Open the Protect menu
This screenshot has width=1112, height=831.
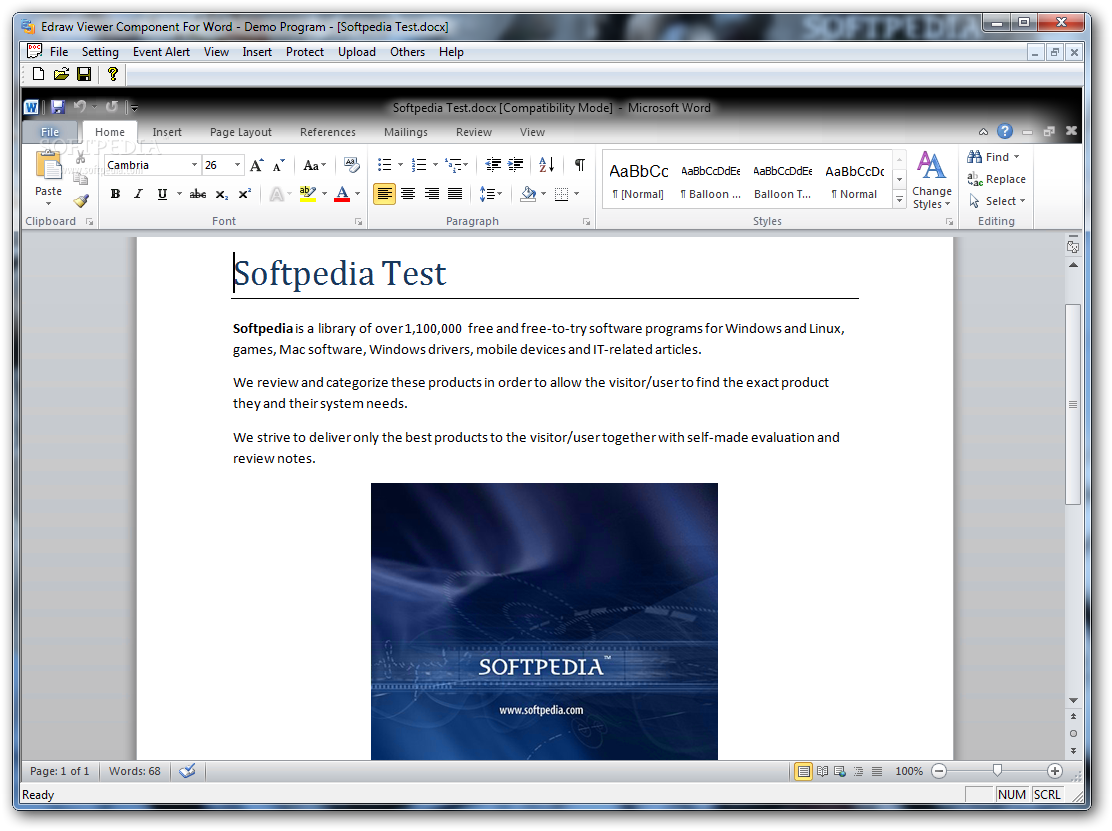click(305, 52)
